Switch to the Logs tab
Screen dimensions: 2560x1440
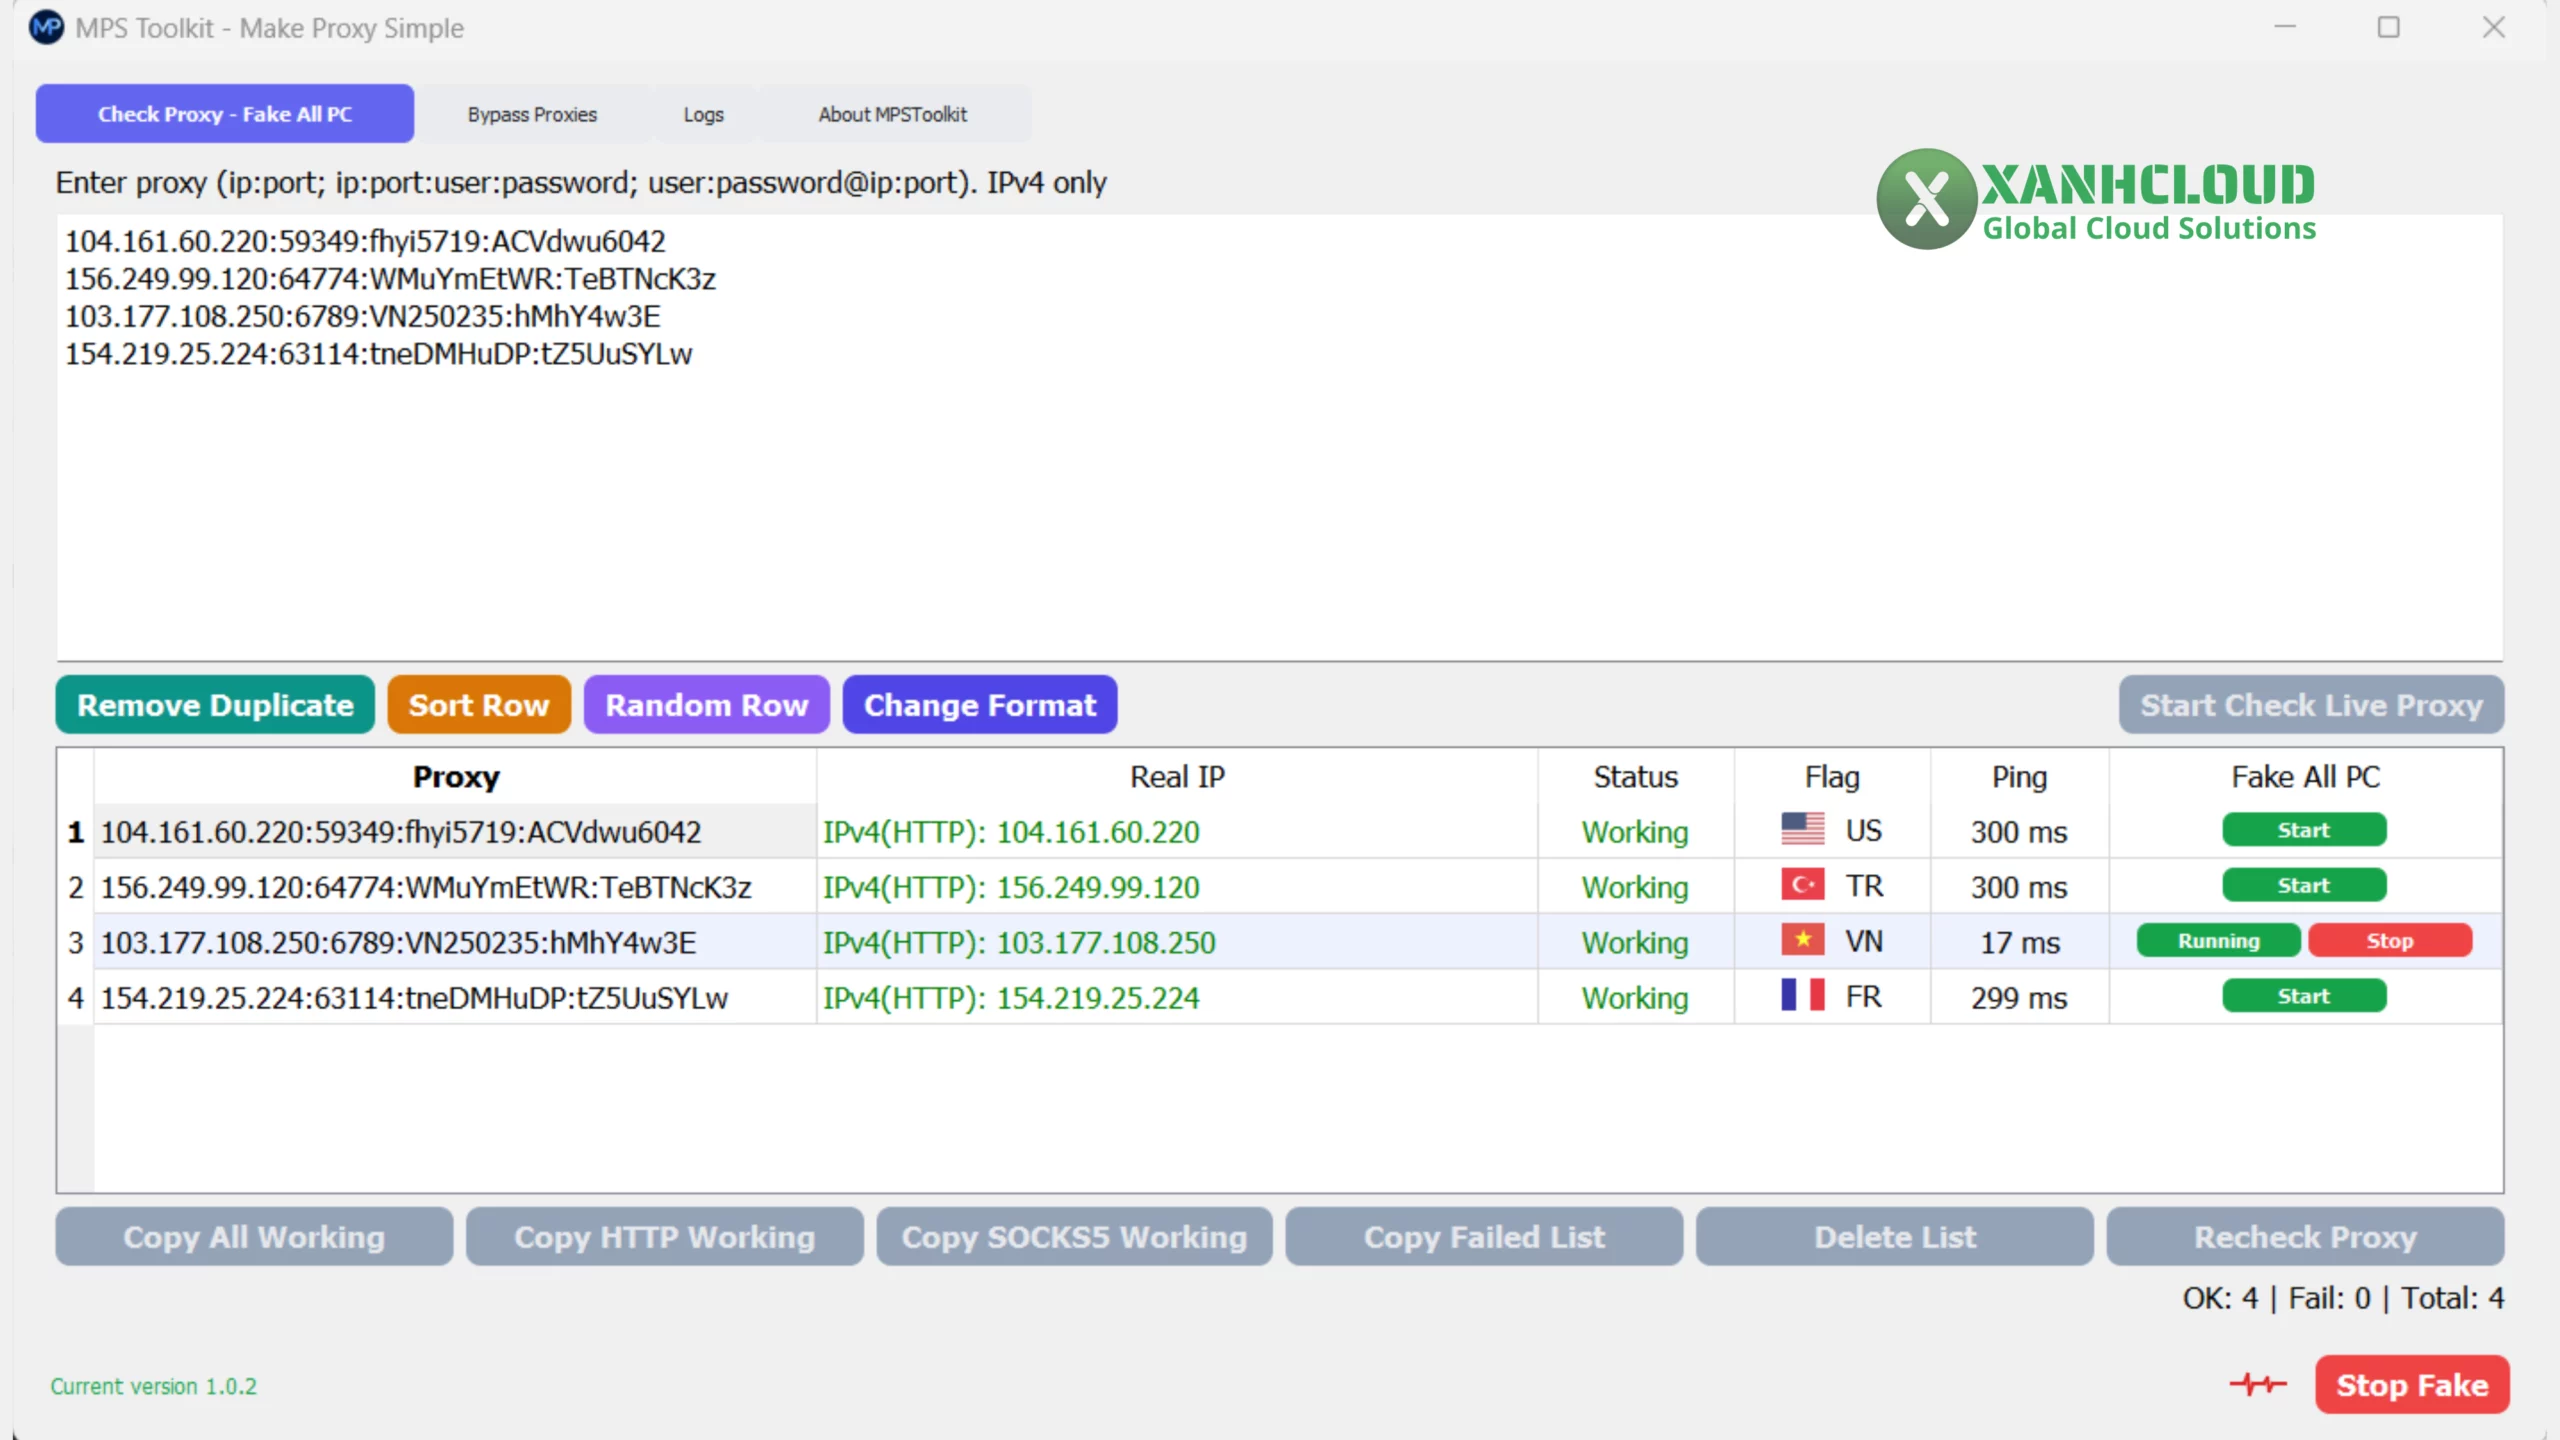(703, 114)
